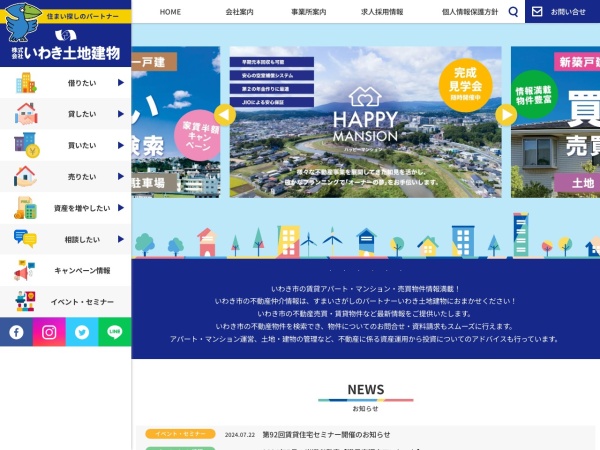Click the 完成見学会 orange circle badge
Image resolution: width=600 pixels, height=450 pixels.
click(x=465, y=85)
